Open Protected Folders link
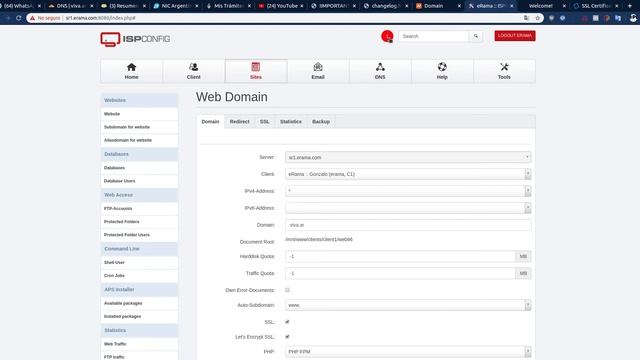 tap(139, 222)
